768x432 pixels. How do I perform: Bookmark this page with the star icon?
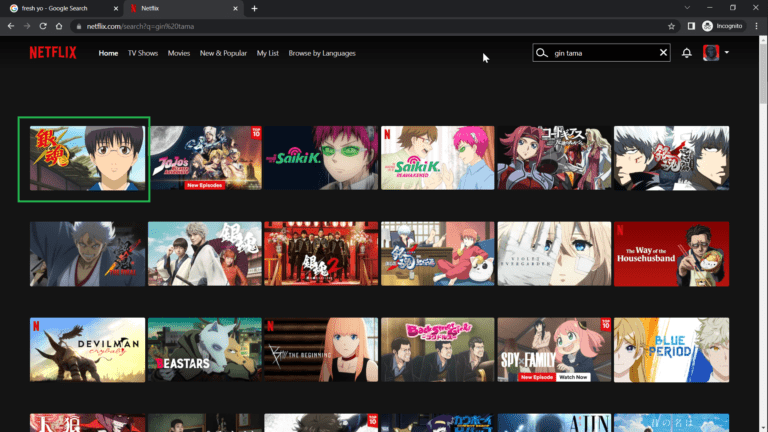tap(671, 26)
